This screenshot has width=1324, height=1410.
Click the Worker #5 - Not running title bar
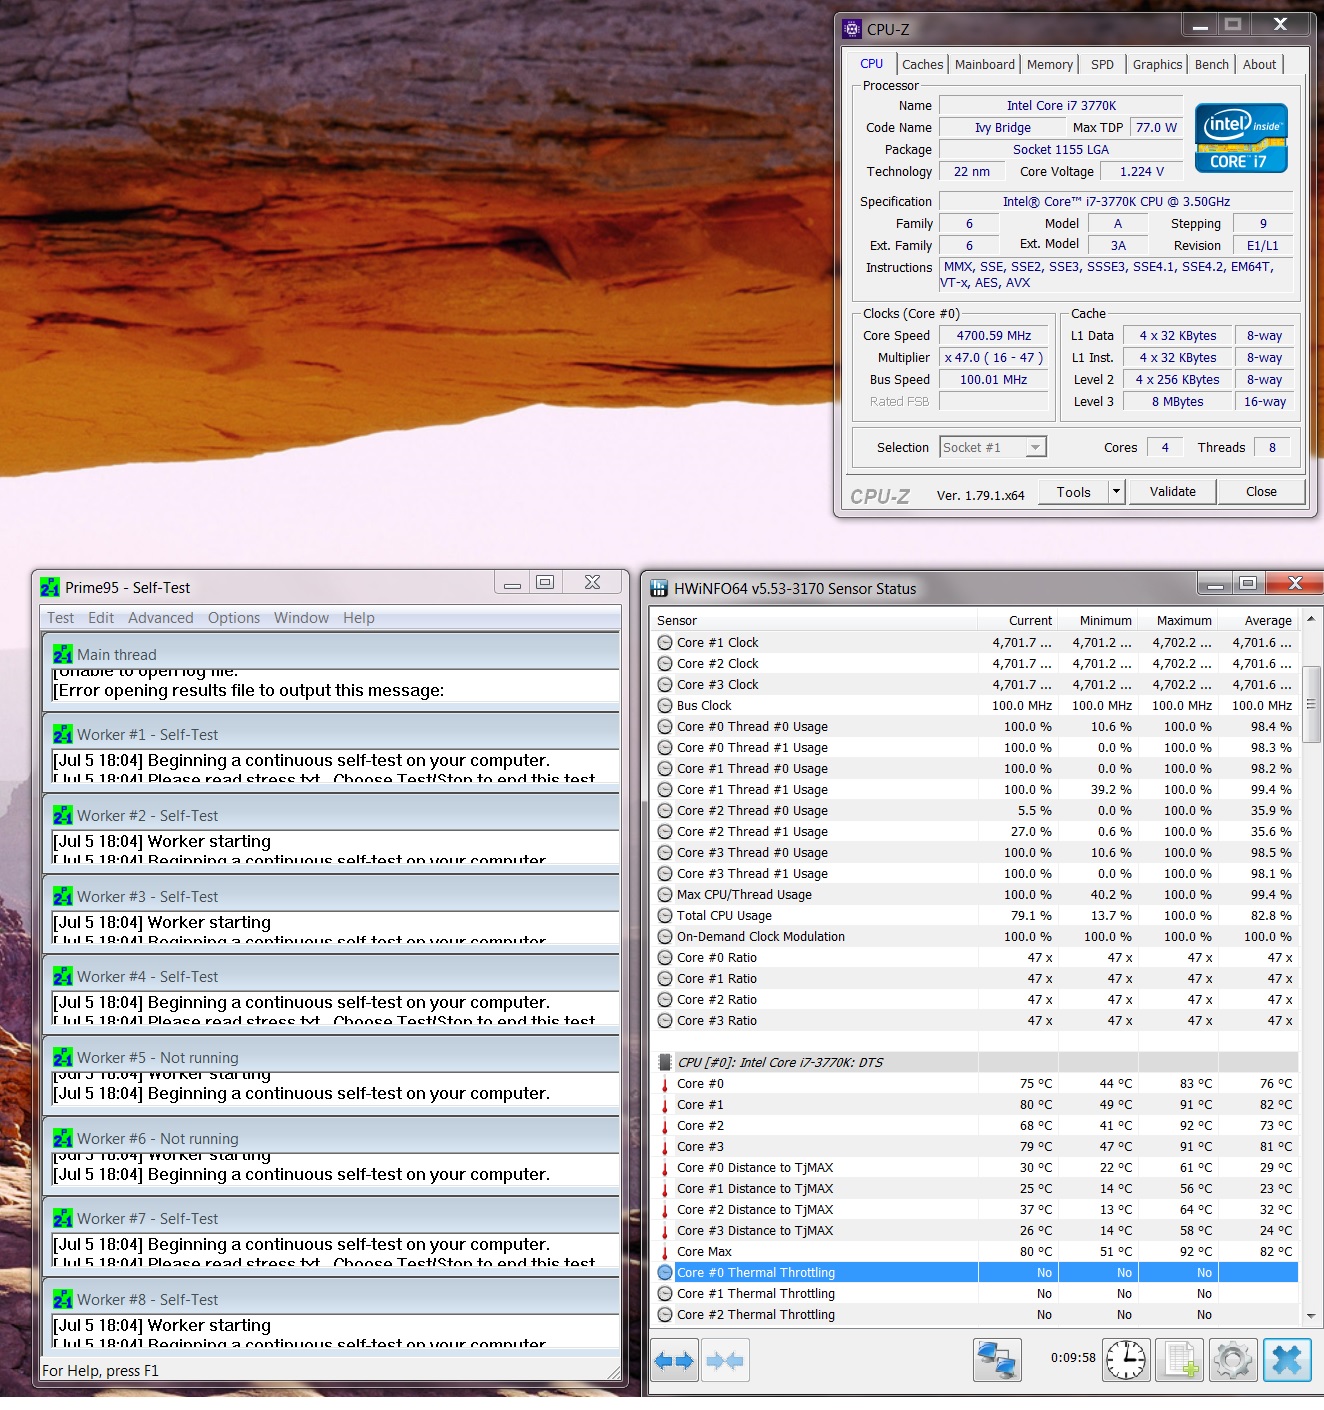point(331,1057)
